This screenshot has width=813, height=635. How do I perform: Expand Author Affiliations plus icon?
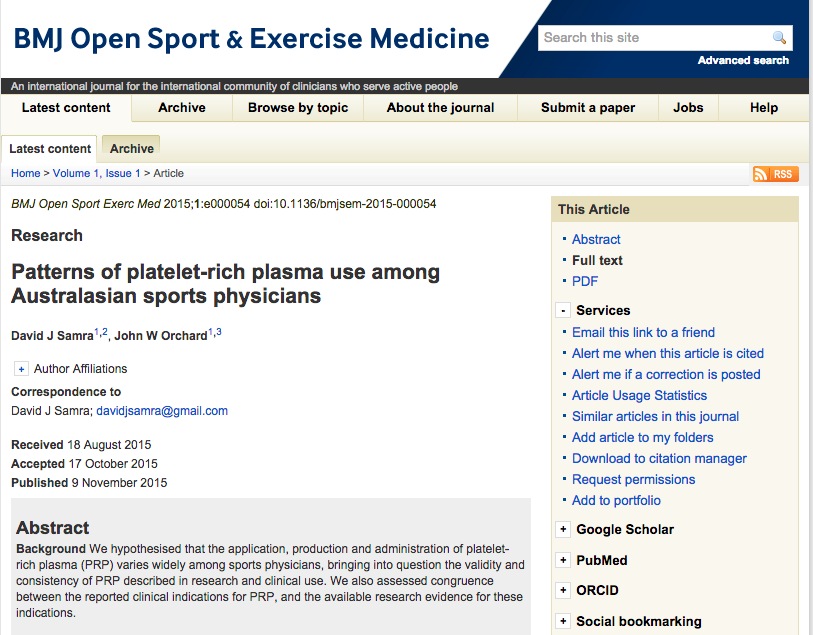point(21,369)
